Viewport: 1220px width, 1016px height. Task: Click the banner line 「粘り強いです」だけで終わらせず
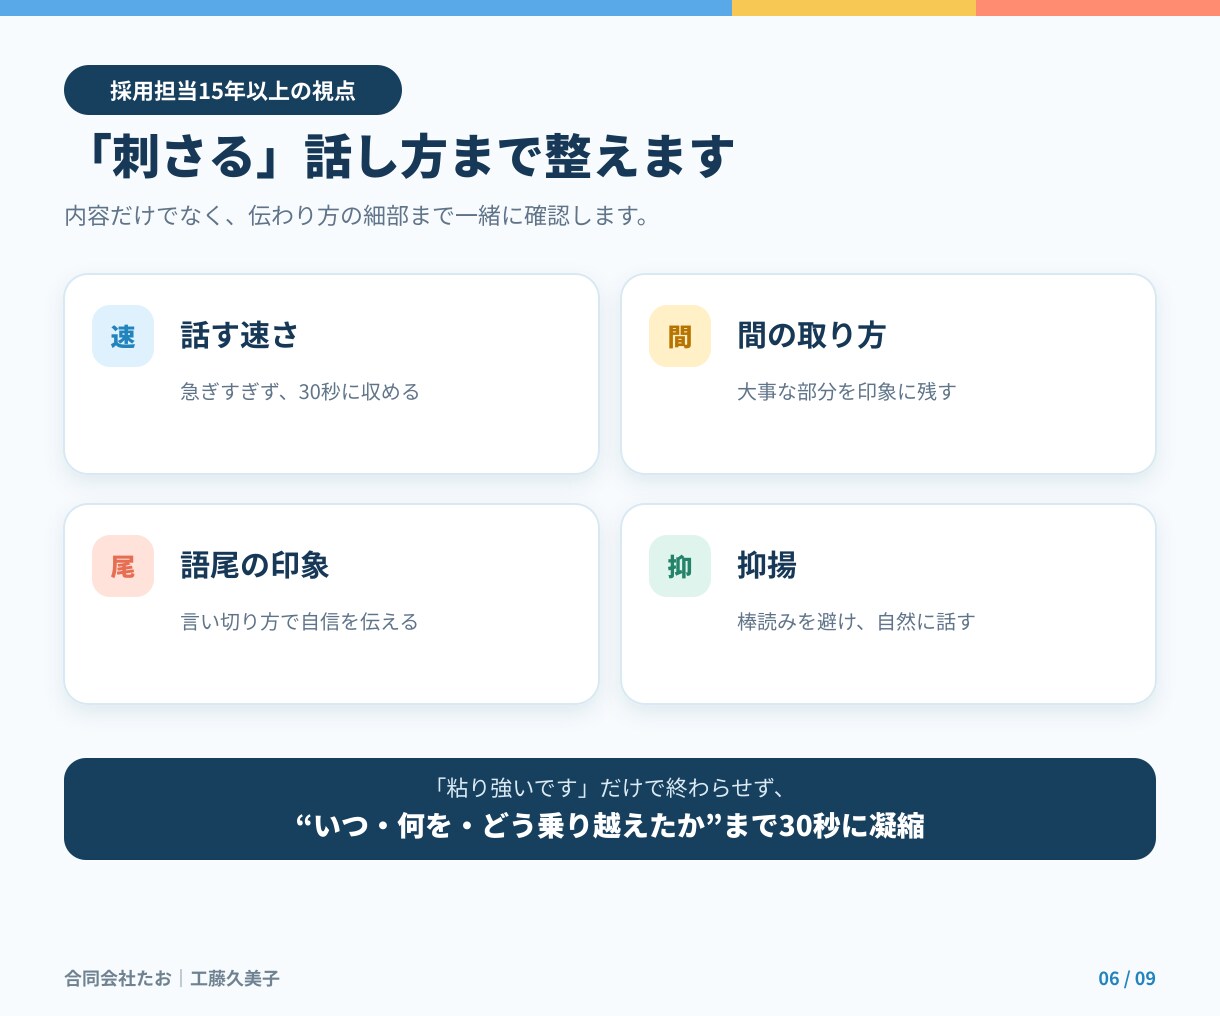click(x=610, y=788)
